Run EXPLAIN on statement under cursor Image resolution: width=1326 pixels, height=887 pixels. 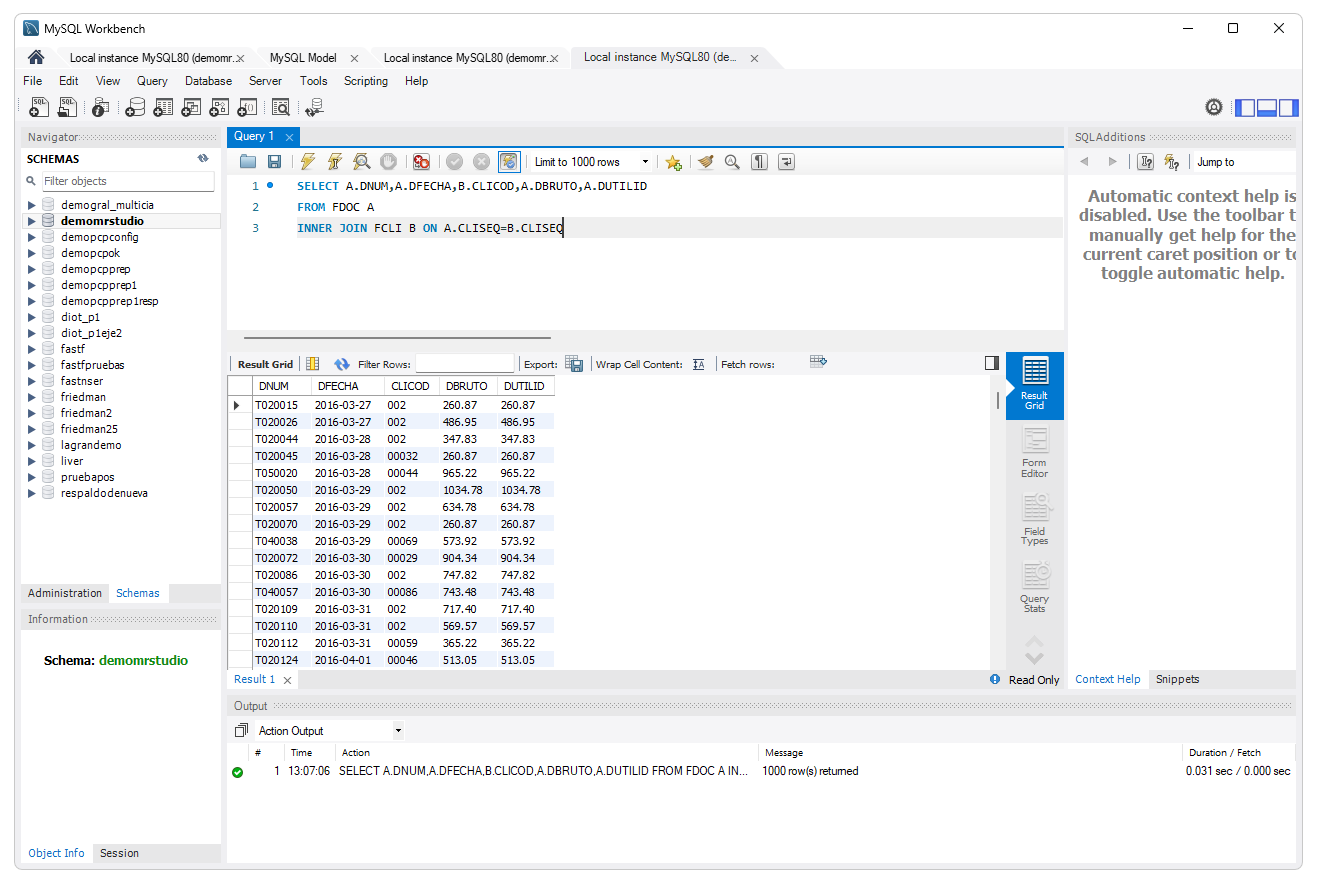[x=362, y=161]
